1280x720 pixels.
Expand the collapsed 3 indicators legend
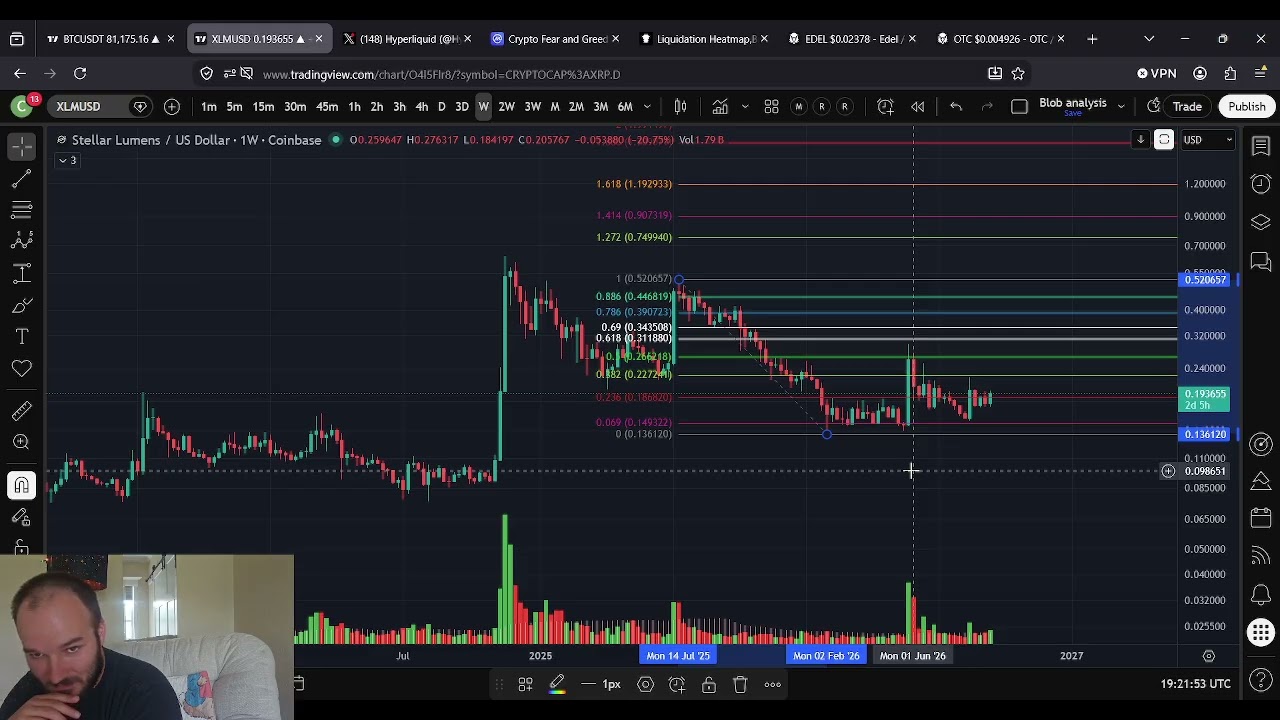[x=67, y=160]
